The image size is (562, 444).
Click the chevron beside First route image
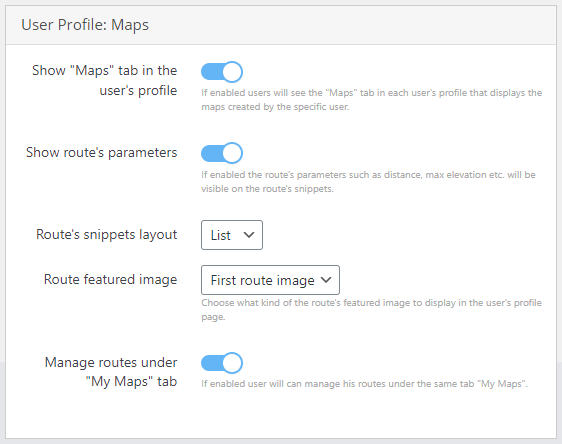[326, 280]
